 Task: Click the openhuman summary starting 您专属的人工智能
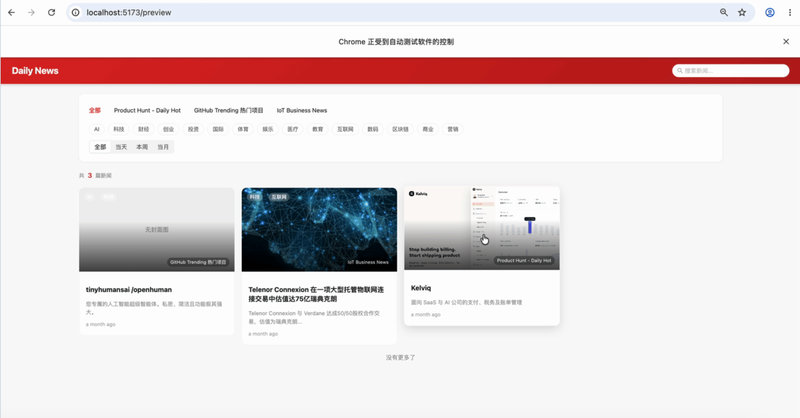tap(154, 308)
